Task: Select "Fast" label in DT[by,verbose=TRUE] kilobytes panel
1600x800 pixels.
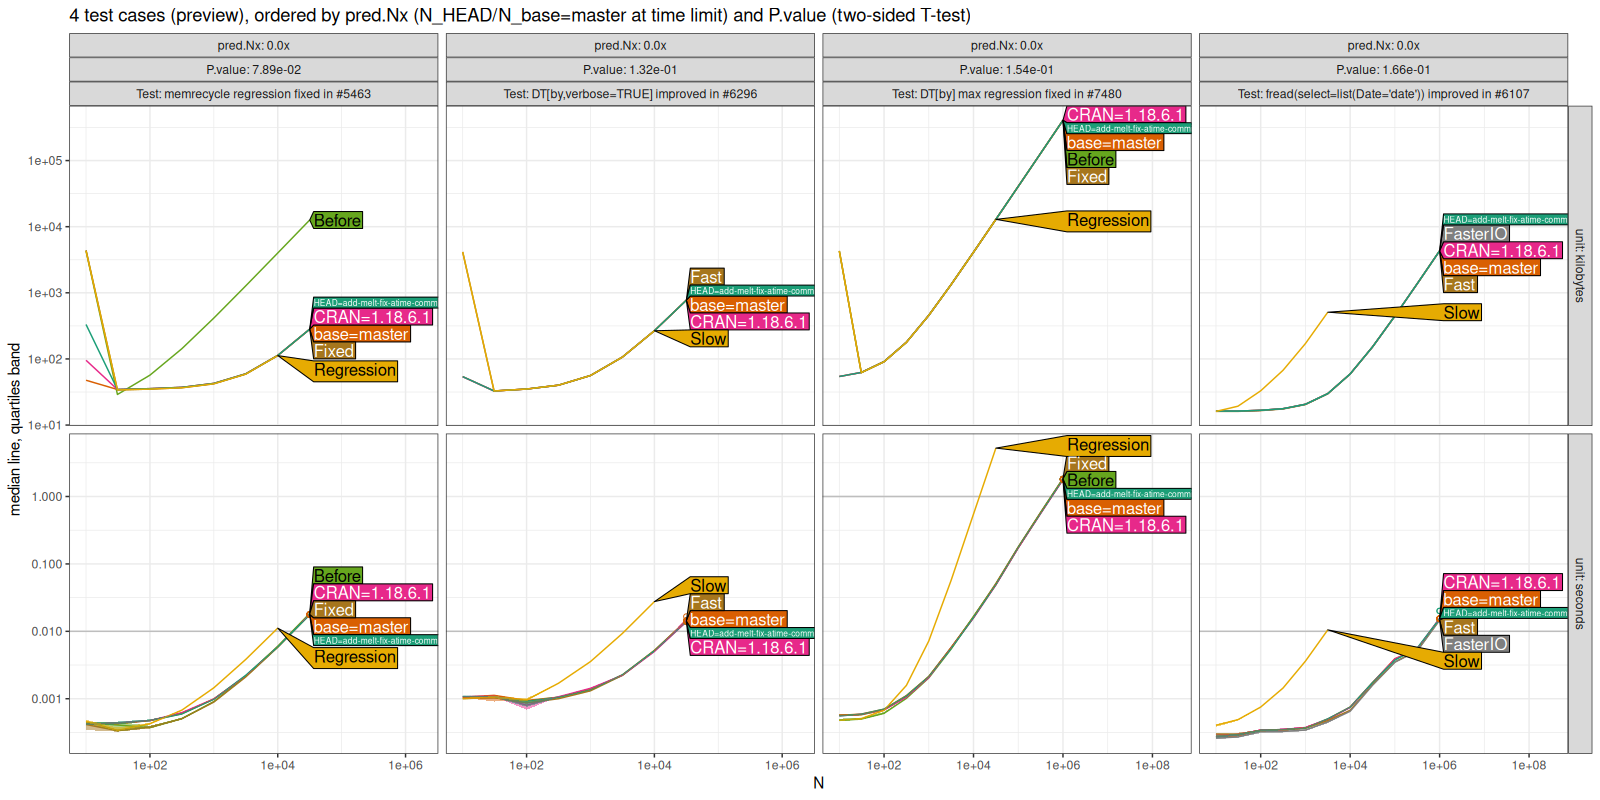Action: tap(706, 277)
